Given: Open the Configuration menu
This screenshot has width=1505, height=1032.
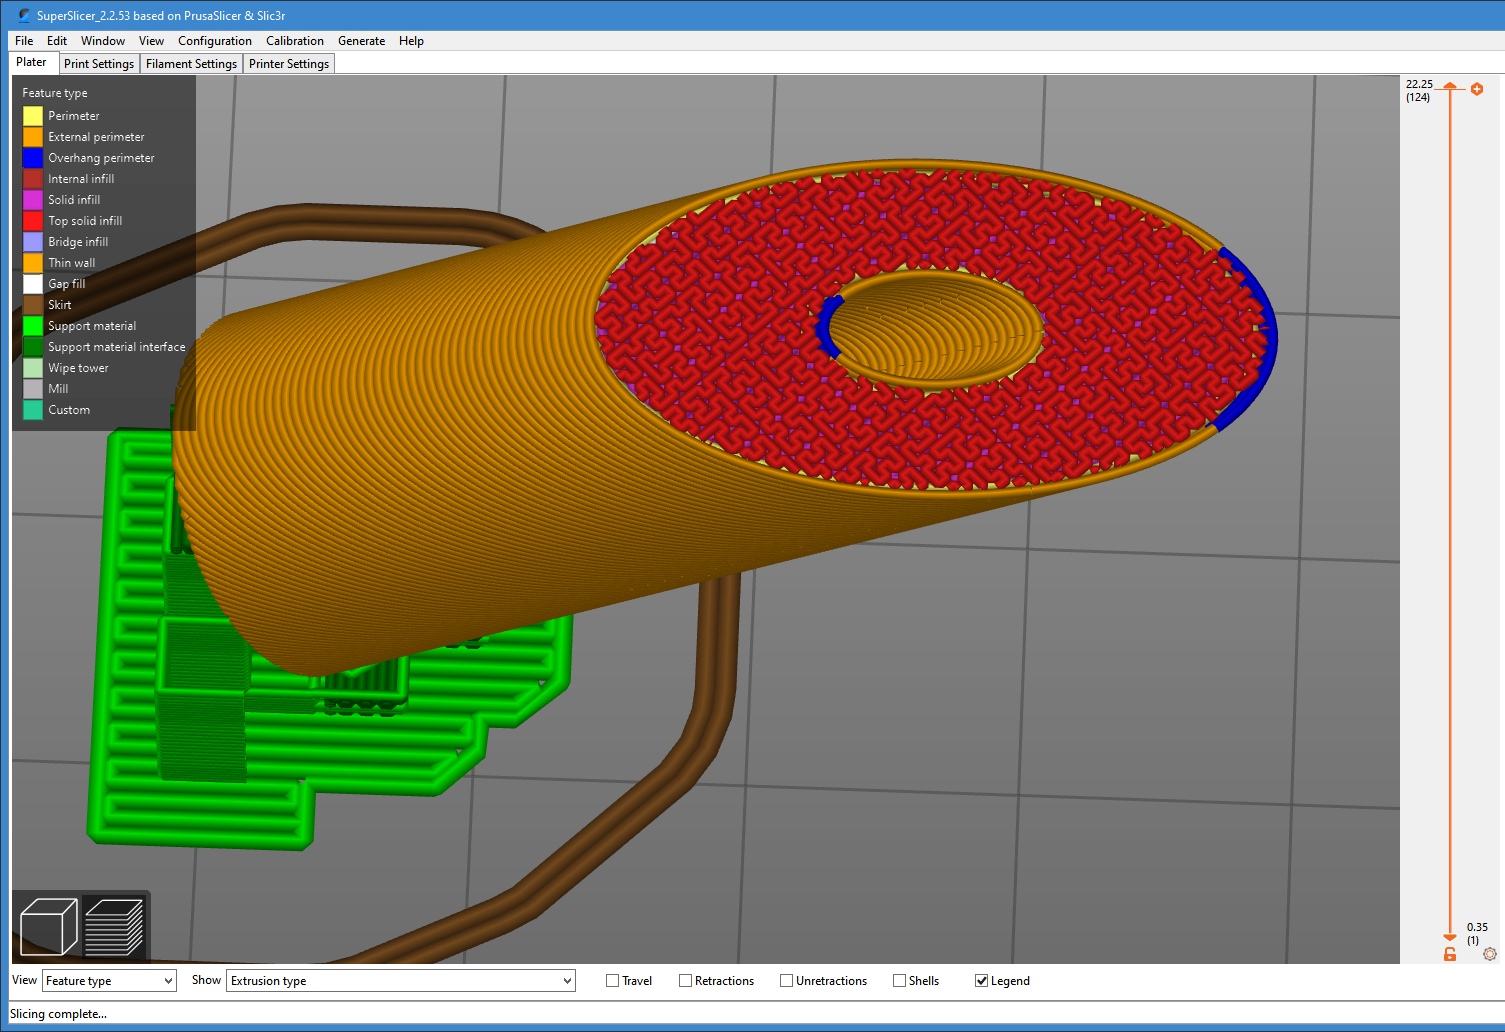Looking at the screenshot, I should click(214, 41).
